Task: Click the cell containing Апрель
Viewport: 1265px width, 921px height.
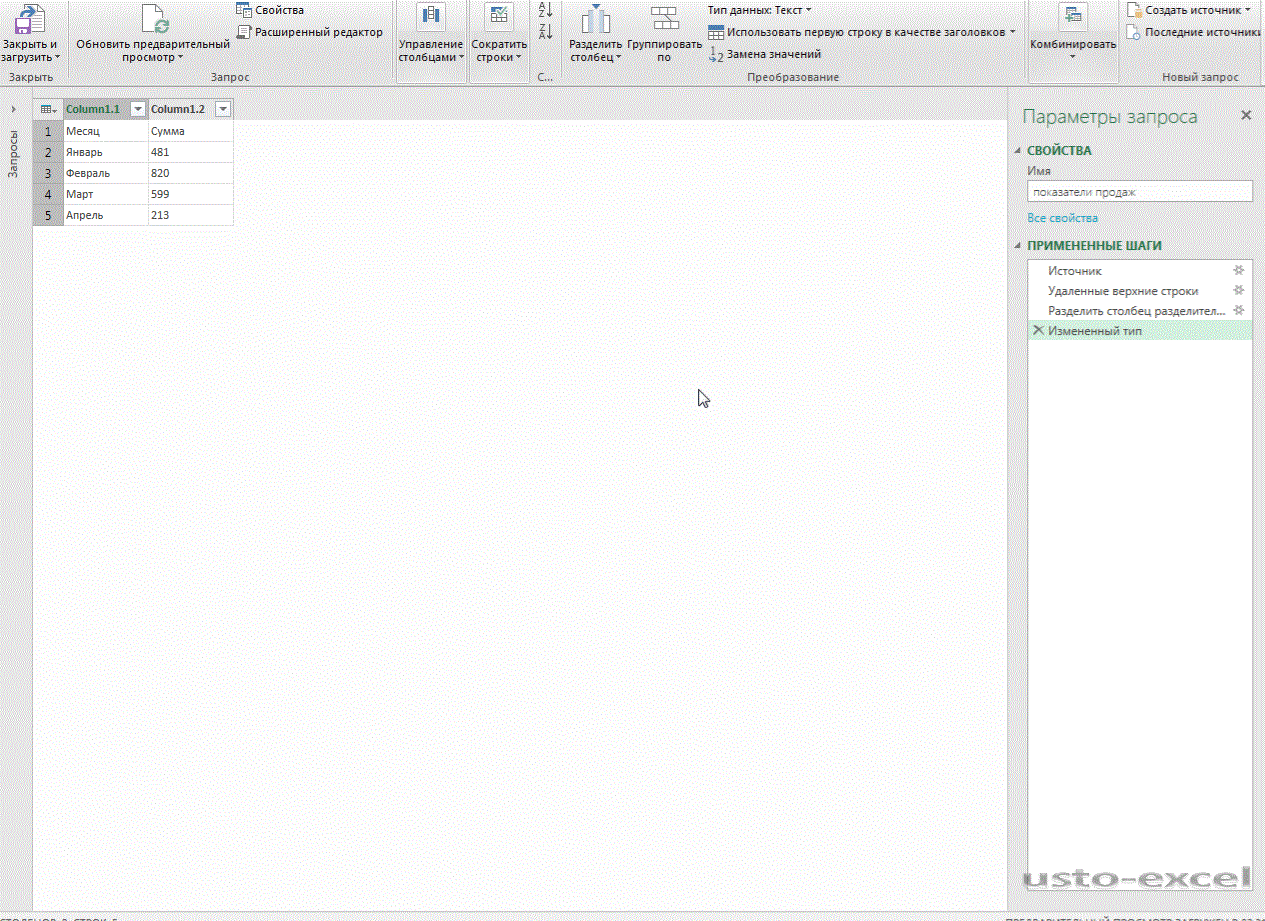Action: pos(105,215)
